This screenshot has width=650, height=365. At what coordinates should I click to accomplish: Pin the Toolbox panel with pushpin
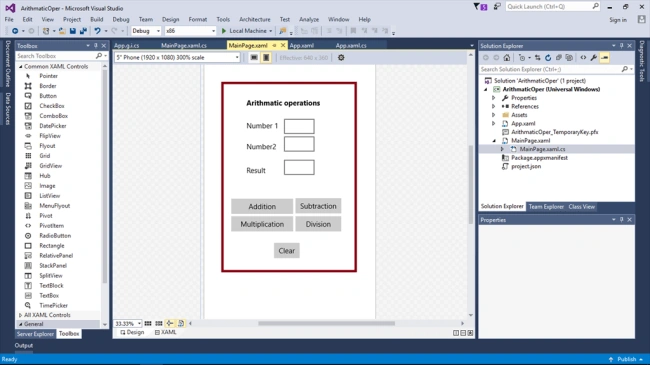click(96, 46)
